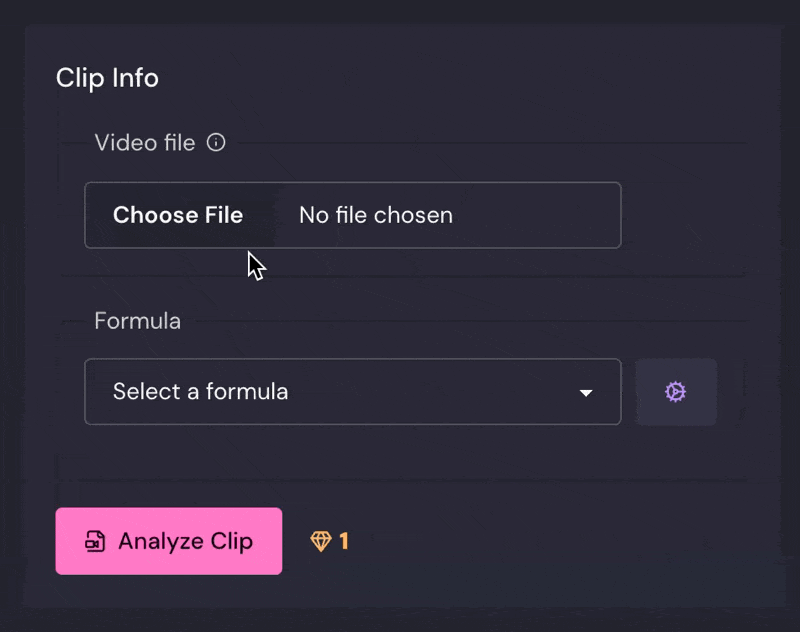This screenshot has width=800, height=632.
Task: Click the word Info in the panel heading
Action: (135, 78)
